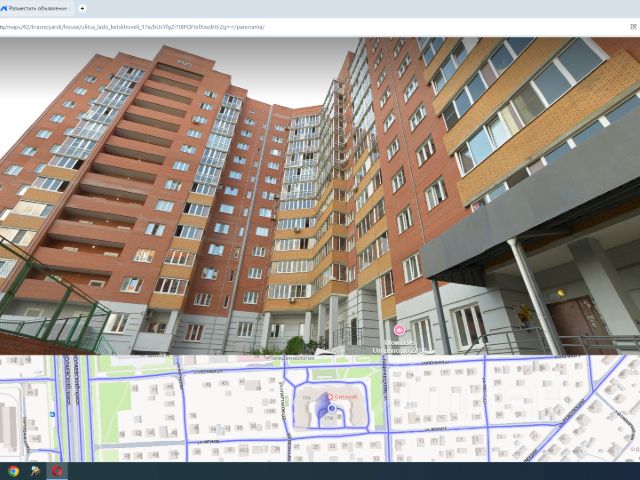
Task: Click the pink organization marker in the panorama
Action: pyautogui.click(x=399, y=329)
